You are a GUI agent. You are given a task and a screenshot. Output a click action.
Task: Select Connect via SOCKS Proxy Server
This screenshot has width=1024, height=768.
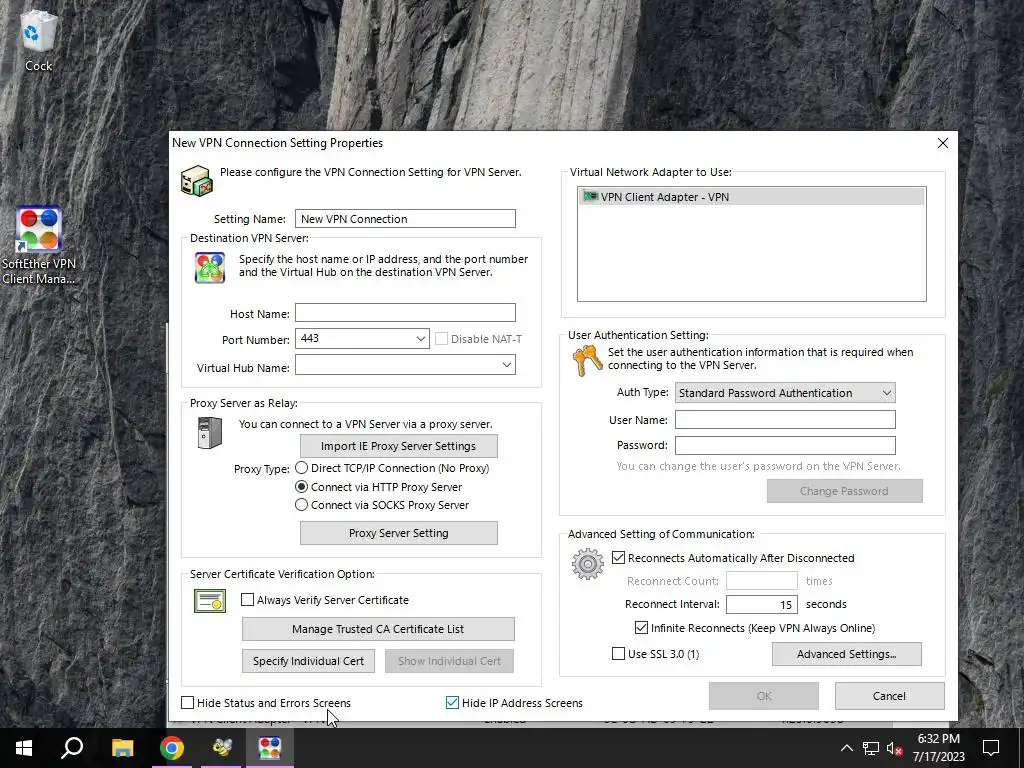[x=301, y=505]
